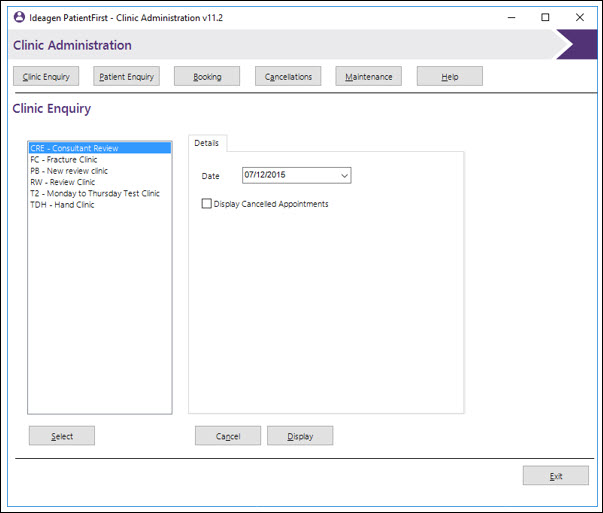The width and height of the screenshot is (603, 513).
Task: Open the Patient Enquiry section
Action: tap(127, 76)
